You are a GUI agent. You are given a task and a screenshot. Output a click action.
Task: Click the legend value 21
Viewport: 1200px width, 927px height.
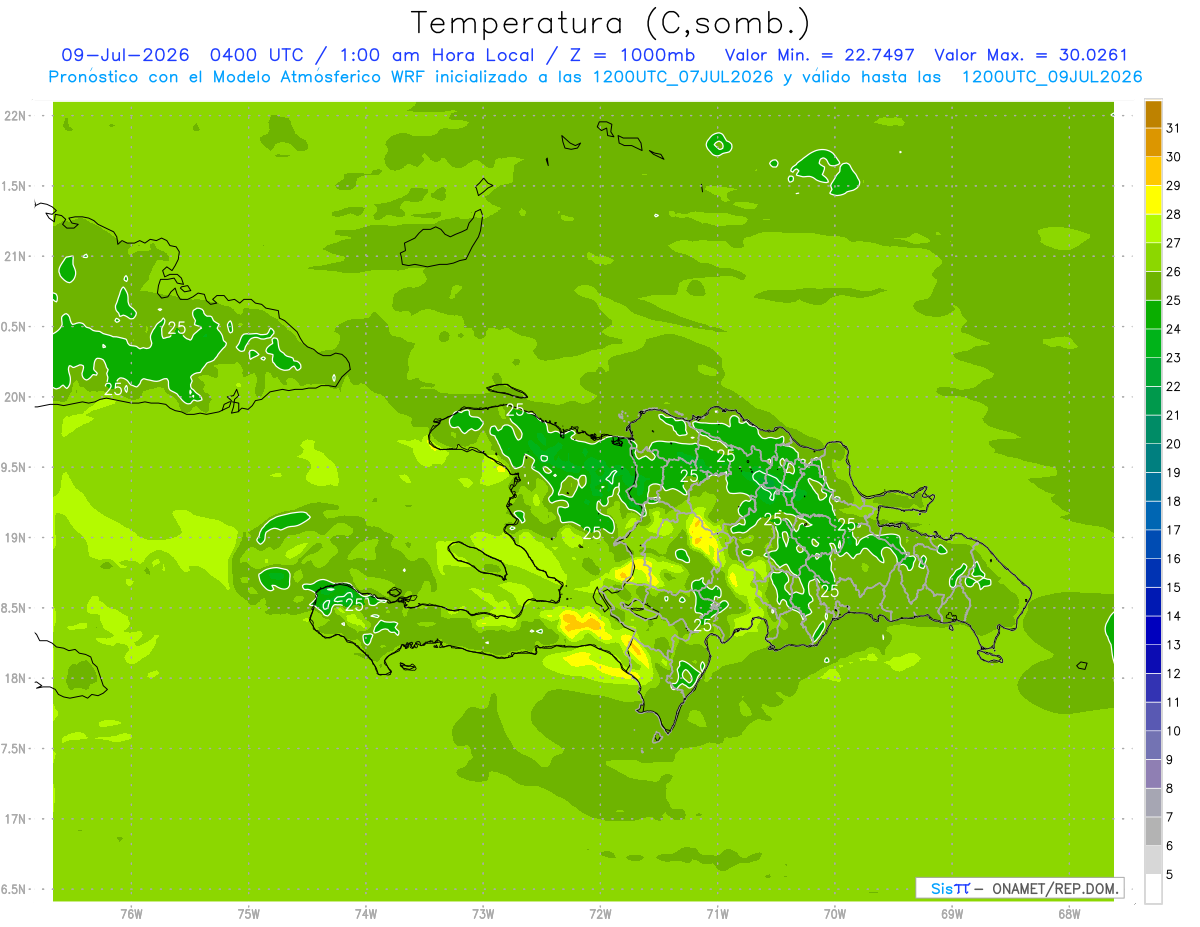[x=1174, y=415]
